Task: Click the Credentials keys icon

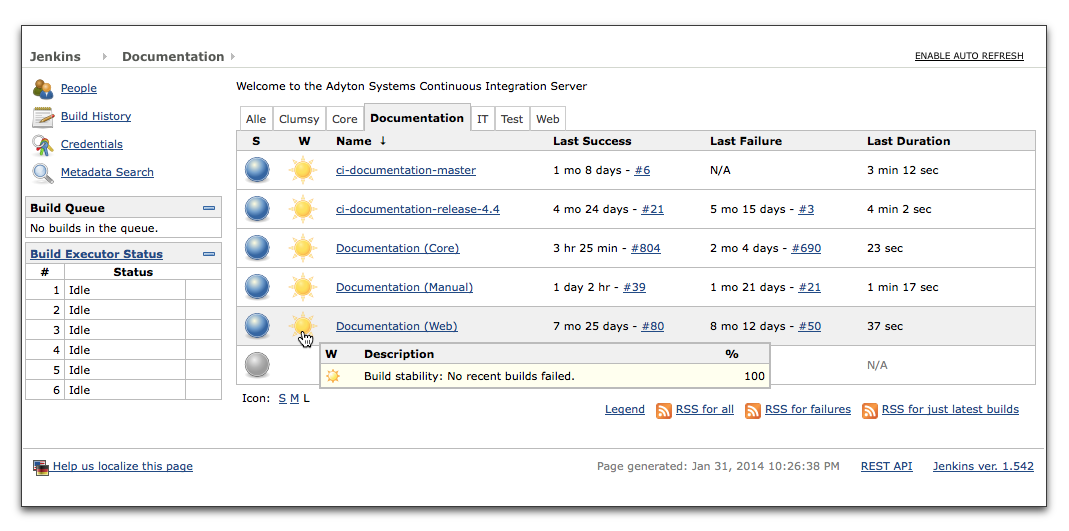Action: (x=43, y=145)
